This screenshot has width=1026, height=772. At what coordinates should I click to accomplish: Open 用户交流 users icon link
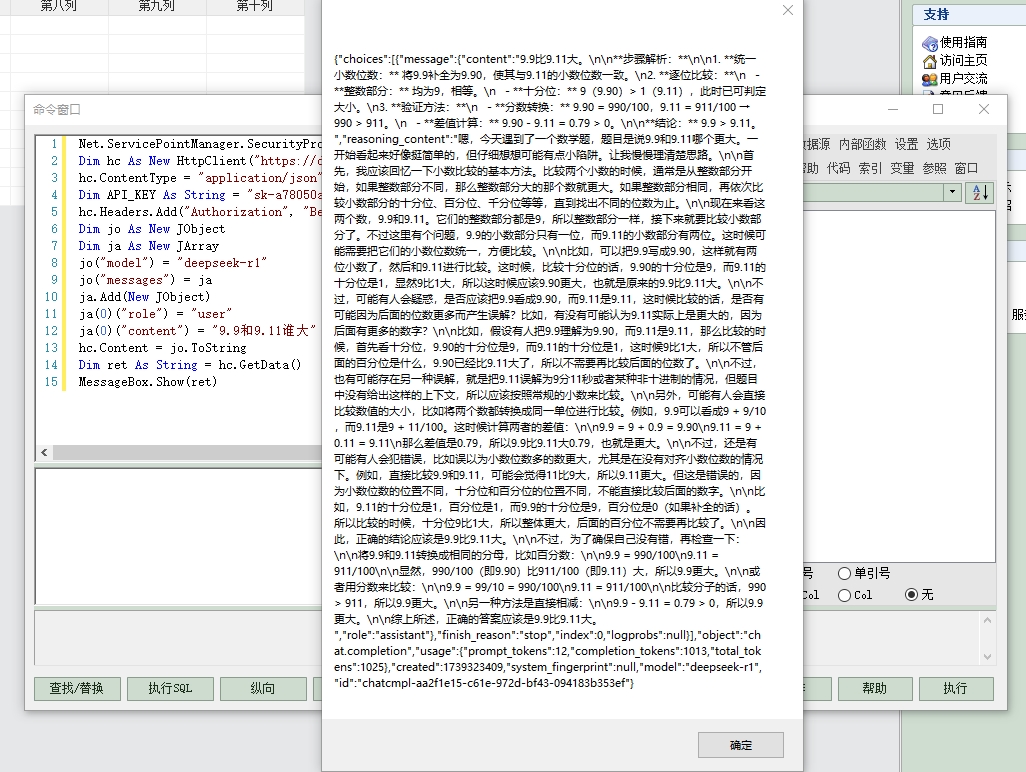point(930,78)
